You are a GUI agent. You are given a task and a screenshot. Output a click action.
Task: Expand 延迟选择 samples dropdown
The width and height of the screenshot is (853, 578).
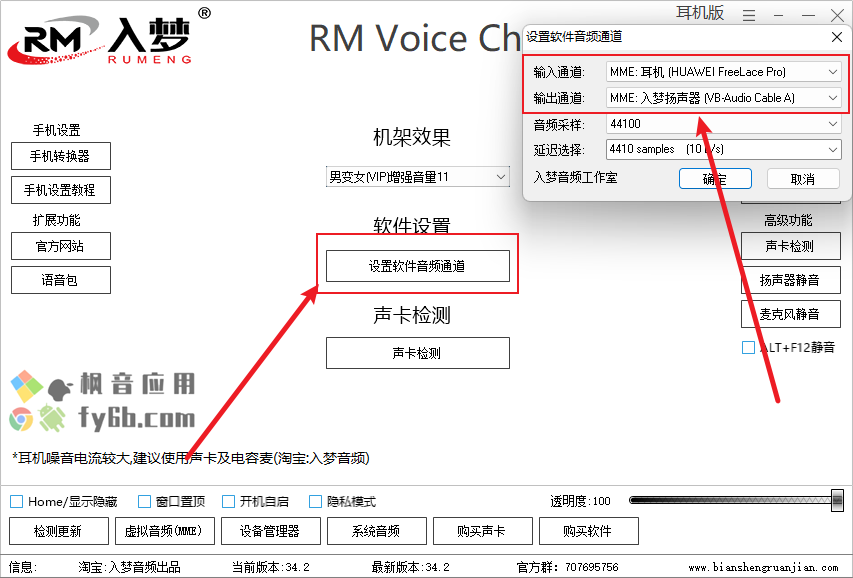click(x=724, y=149)
